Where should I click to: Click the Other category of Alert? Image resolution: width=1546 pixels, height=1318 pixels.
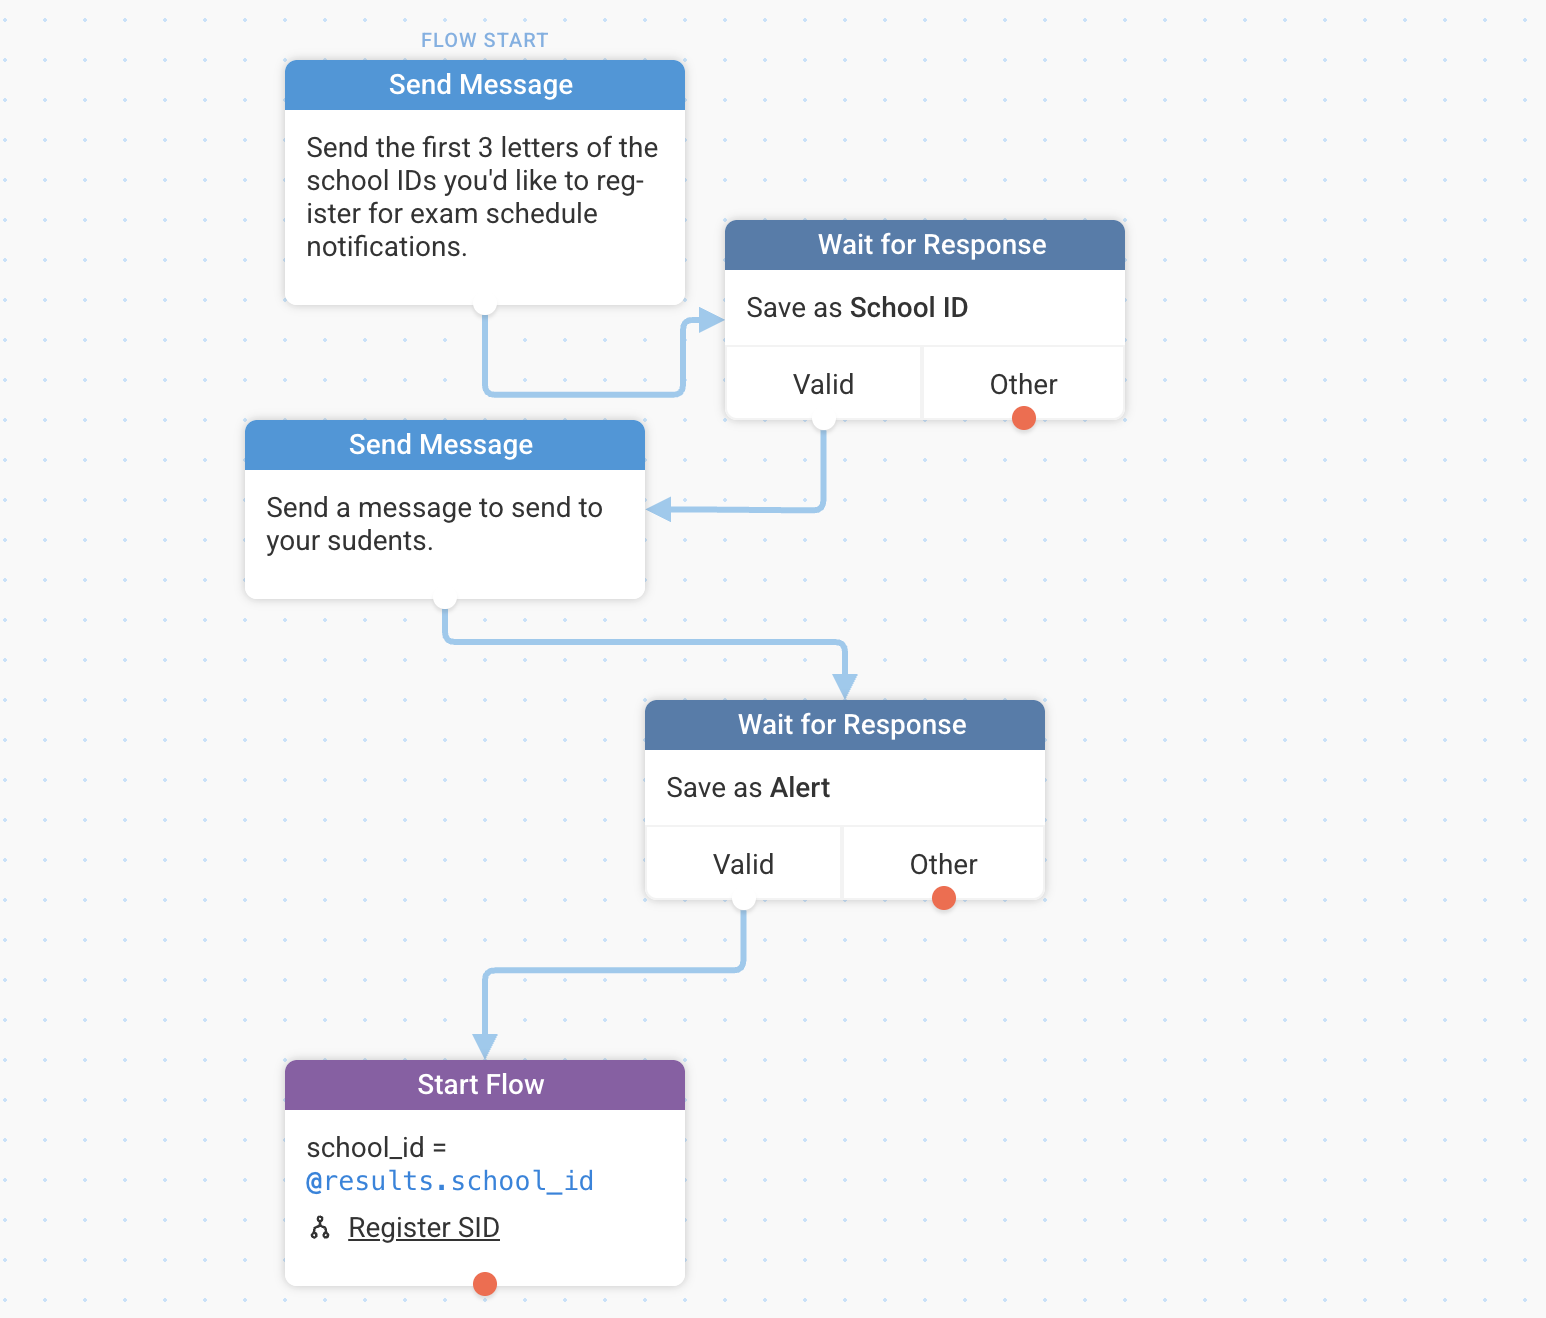click(x=944, y=864)
